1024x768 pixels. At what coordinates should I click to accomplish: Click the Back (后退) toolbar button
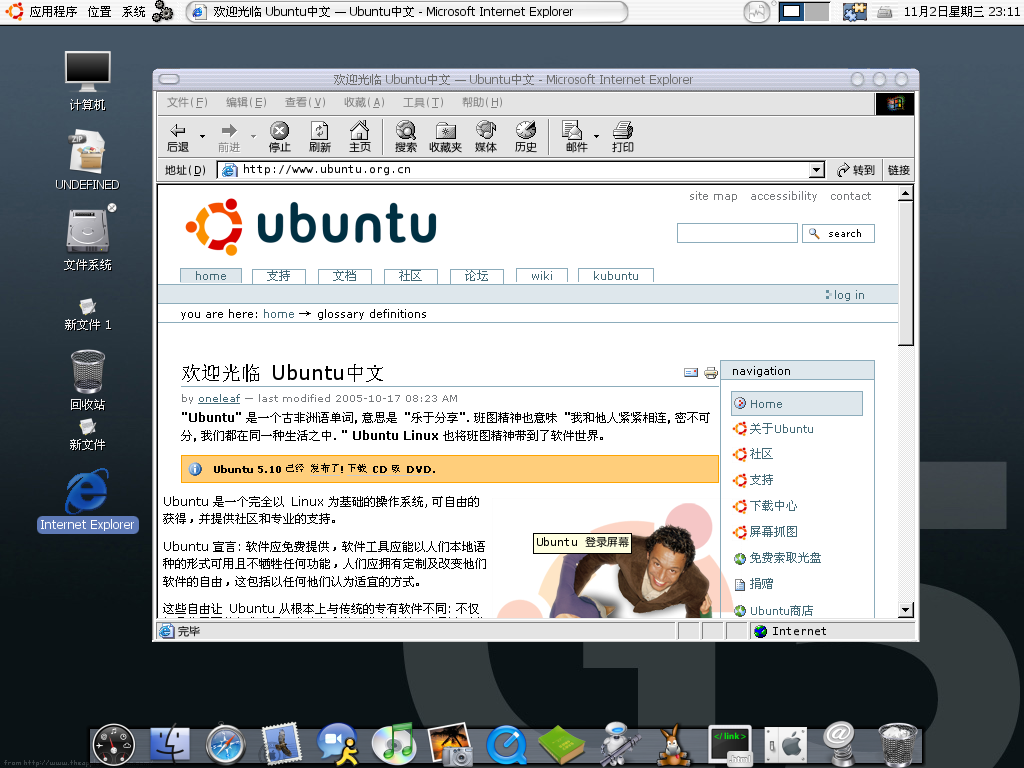pyautogui.click(x=178, y=137)
